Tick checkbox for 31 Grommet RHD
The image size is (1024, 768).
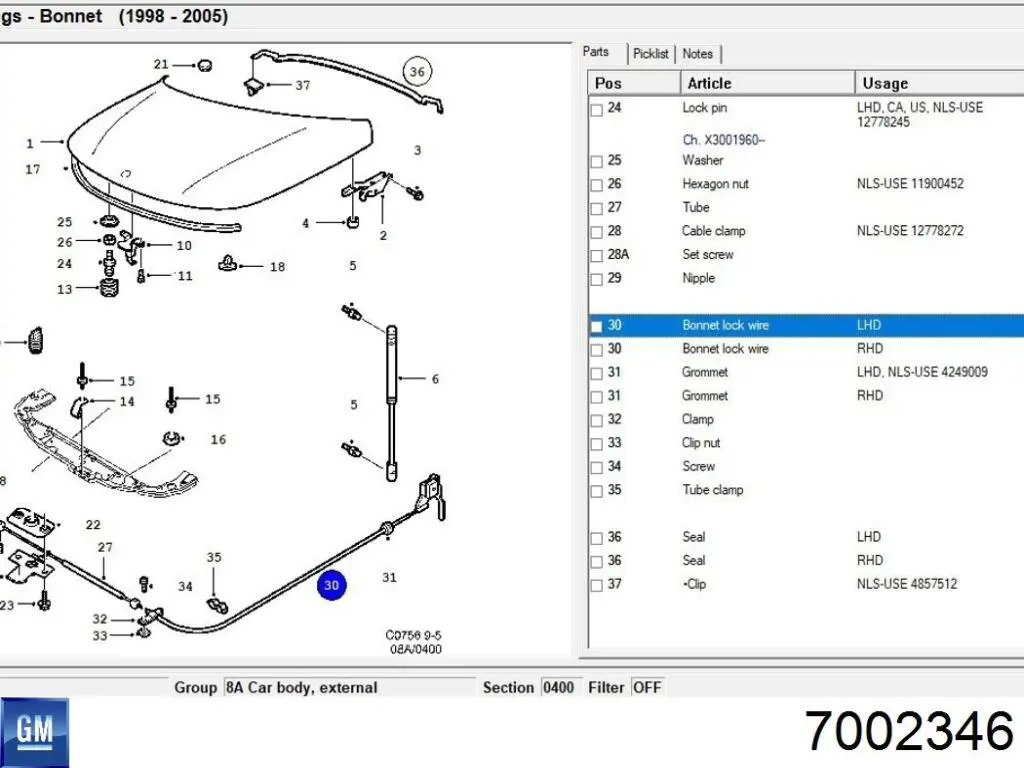[596, 396]
